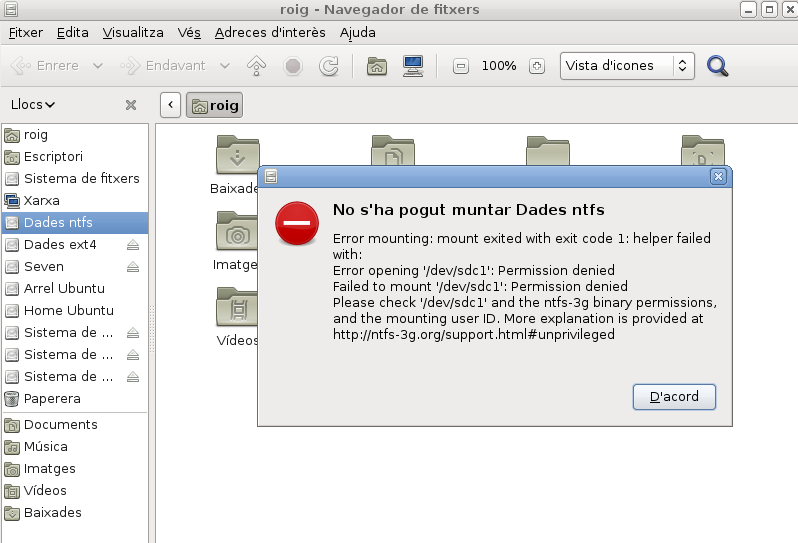The height and width of the screenshot is (543, 798).
Task: Click the path bar left arrow
Action: click(x=170, y=105)
